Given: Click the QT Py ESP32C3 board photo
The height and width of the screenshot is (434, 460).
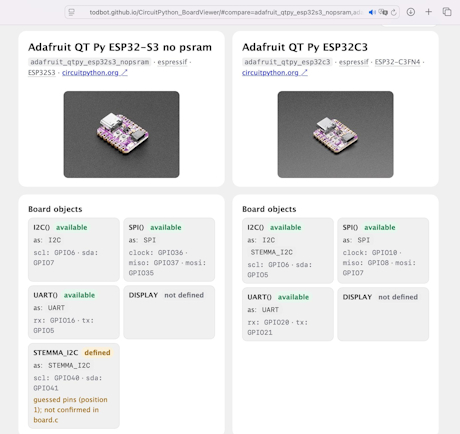Looking at the screenshot, I should tap(335, 134).
